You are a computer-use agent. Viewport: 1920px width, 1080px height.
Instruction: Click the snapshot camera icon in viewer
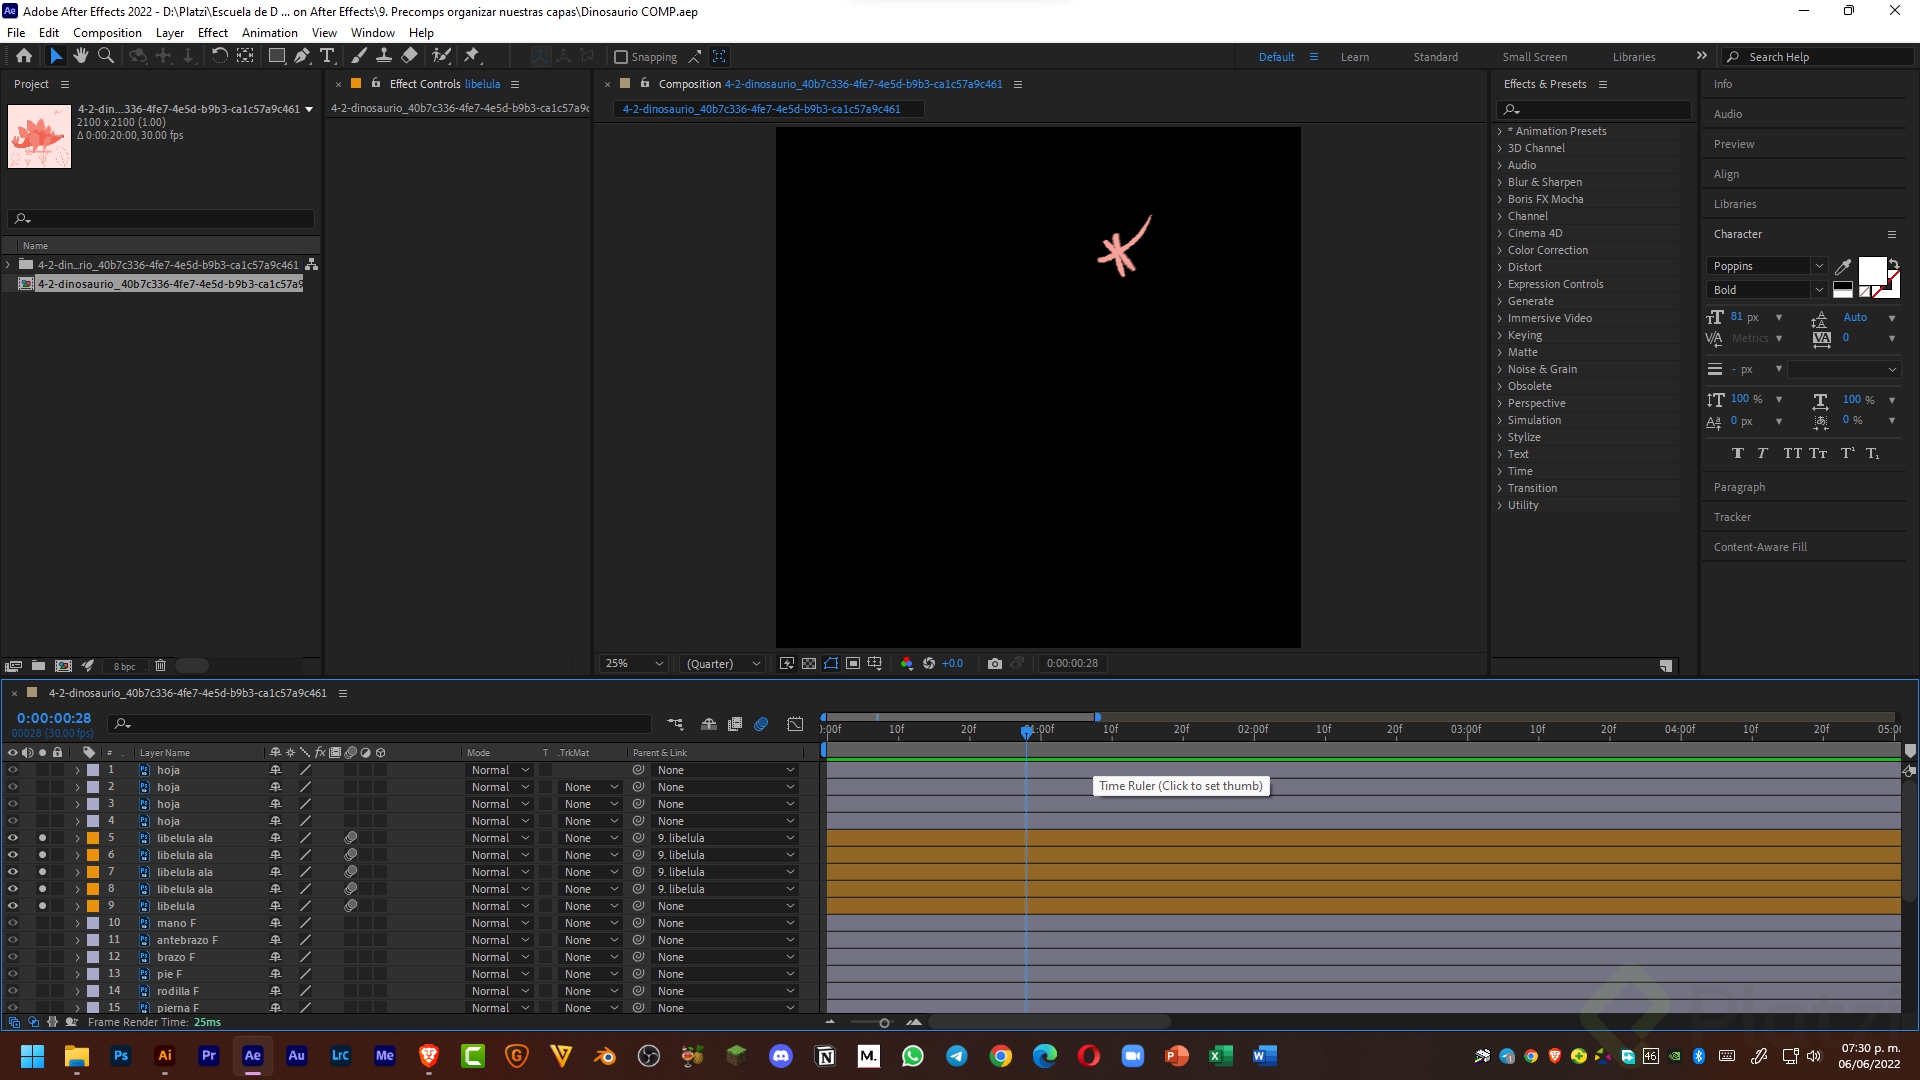click(994, 664)
